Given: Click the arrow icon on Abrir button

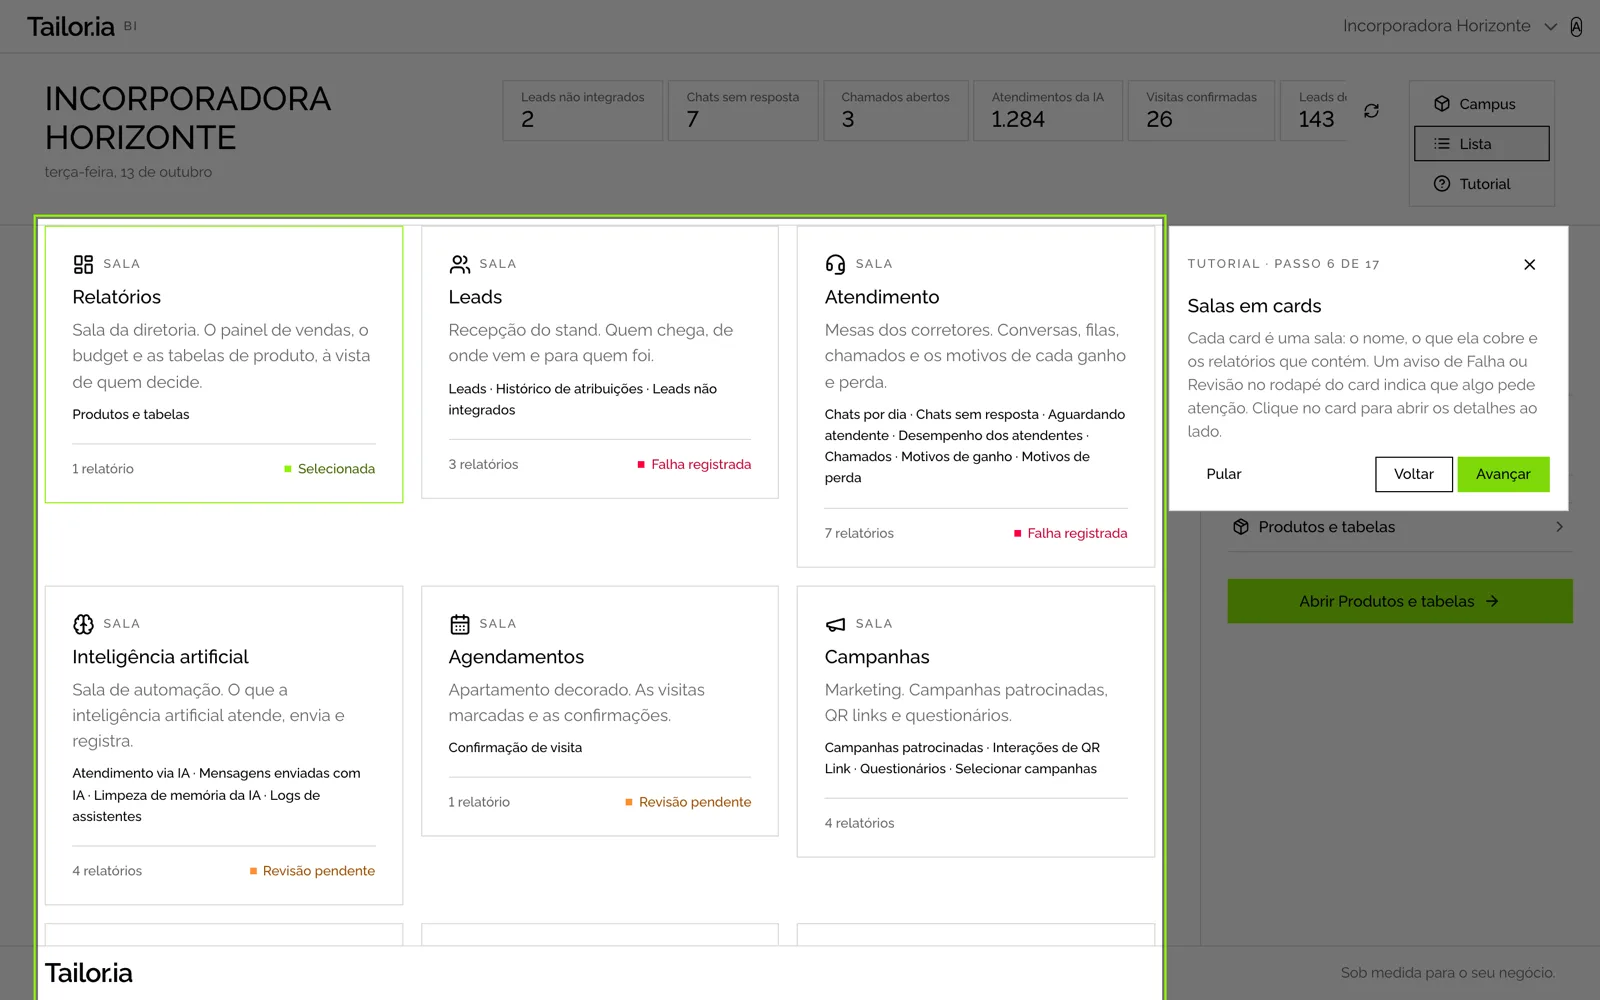Looking at the screenshot, I should [1492, 601].
